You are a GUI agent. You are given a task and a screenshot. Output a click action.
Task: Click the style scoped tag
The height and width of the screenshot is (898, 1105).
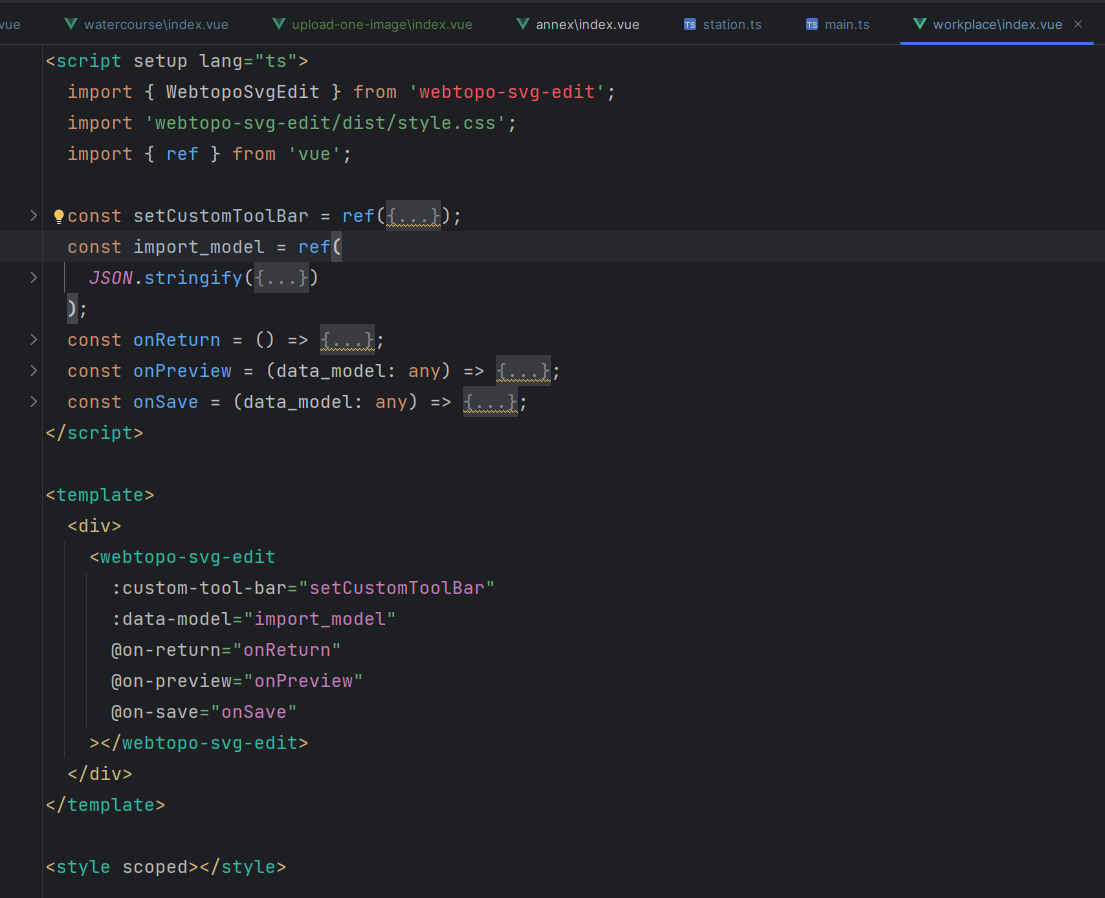[122, 868]
